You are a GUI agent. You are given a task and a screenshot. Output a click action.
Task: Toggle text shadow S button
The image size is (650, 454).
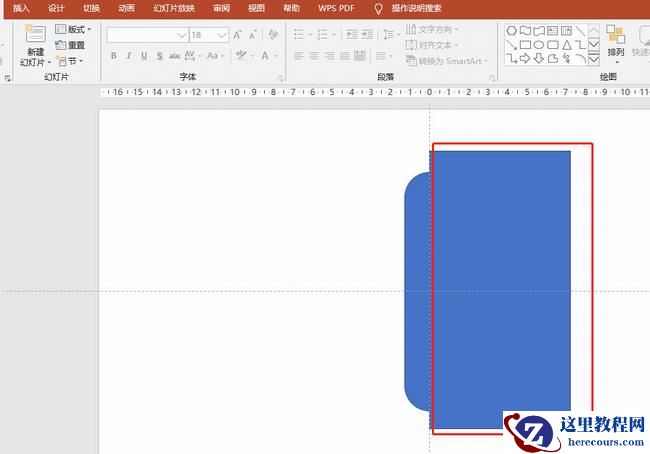[160, 56]
